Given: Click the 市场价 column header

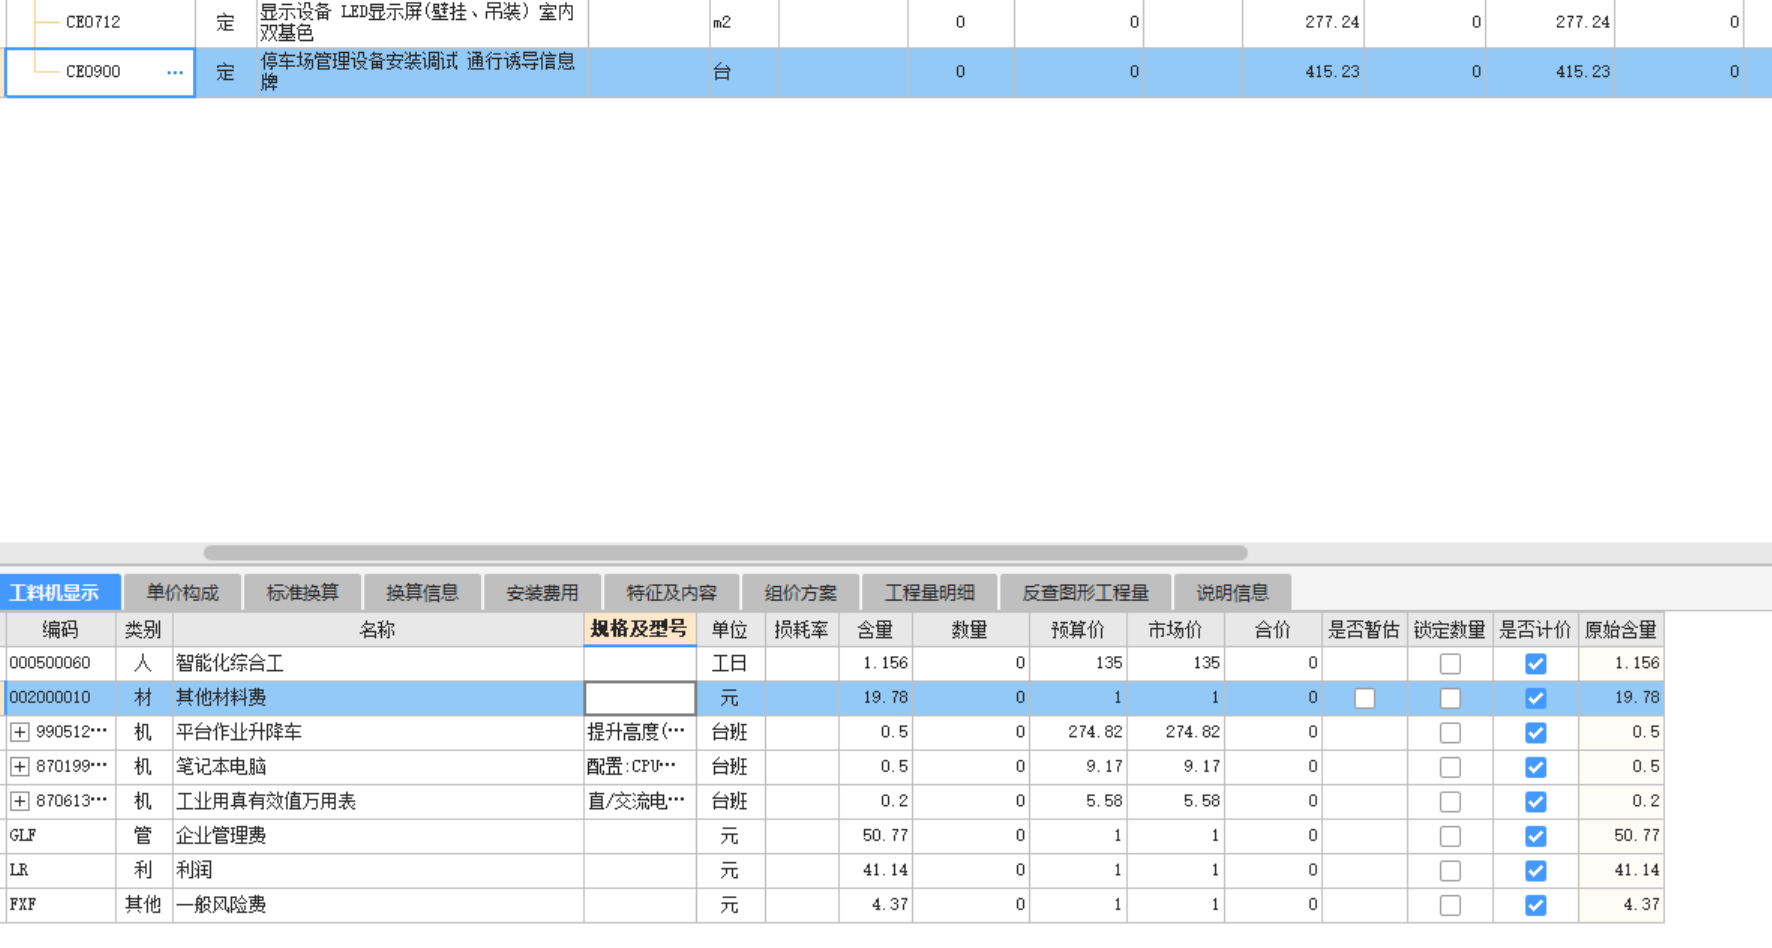Looking at the screenshot, I should coord(1175,629).
